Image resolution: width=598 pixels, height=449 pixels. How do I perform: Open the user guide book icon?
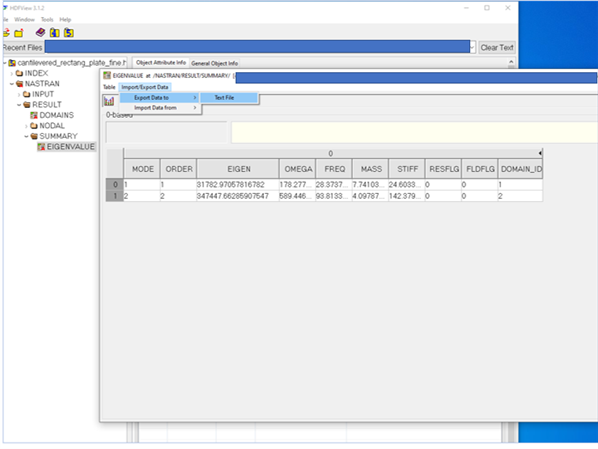[x=40, y=33]
